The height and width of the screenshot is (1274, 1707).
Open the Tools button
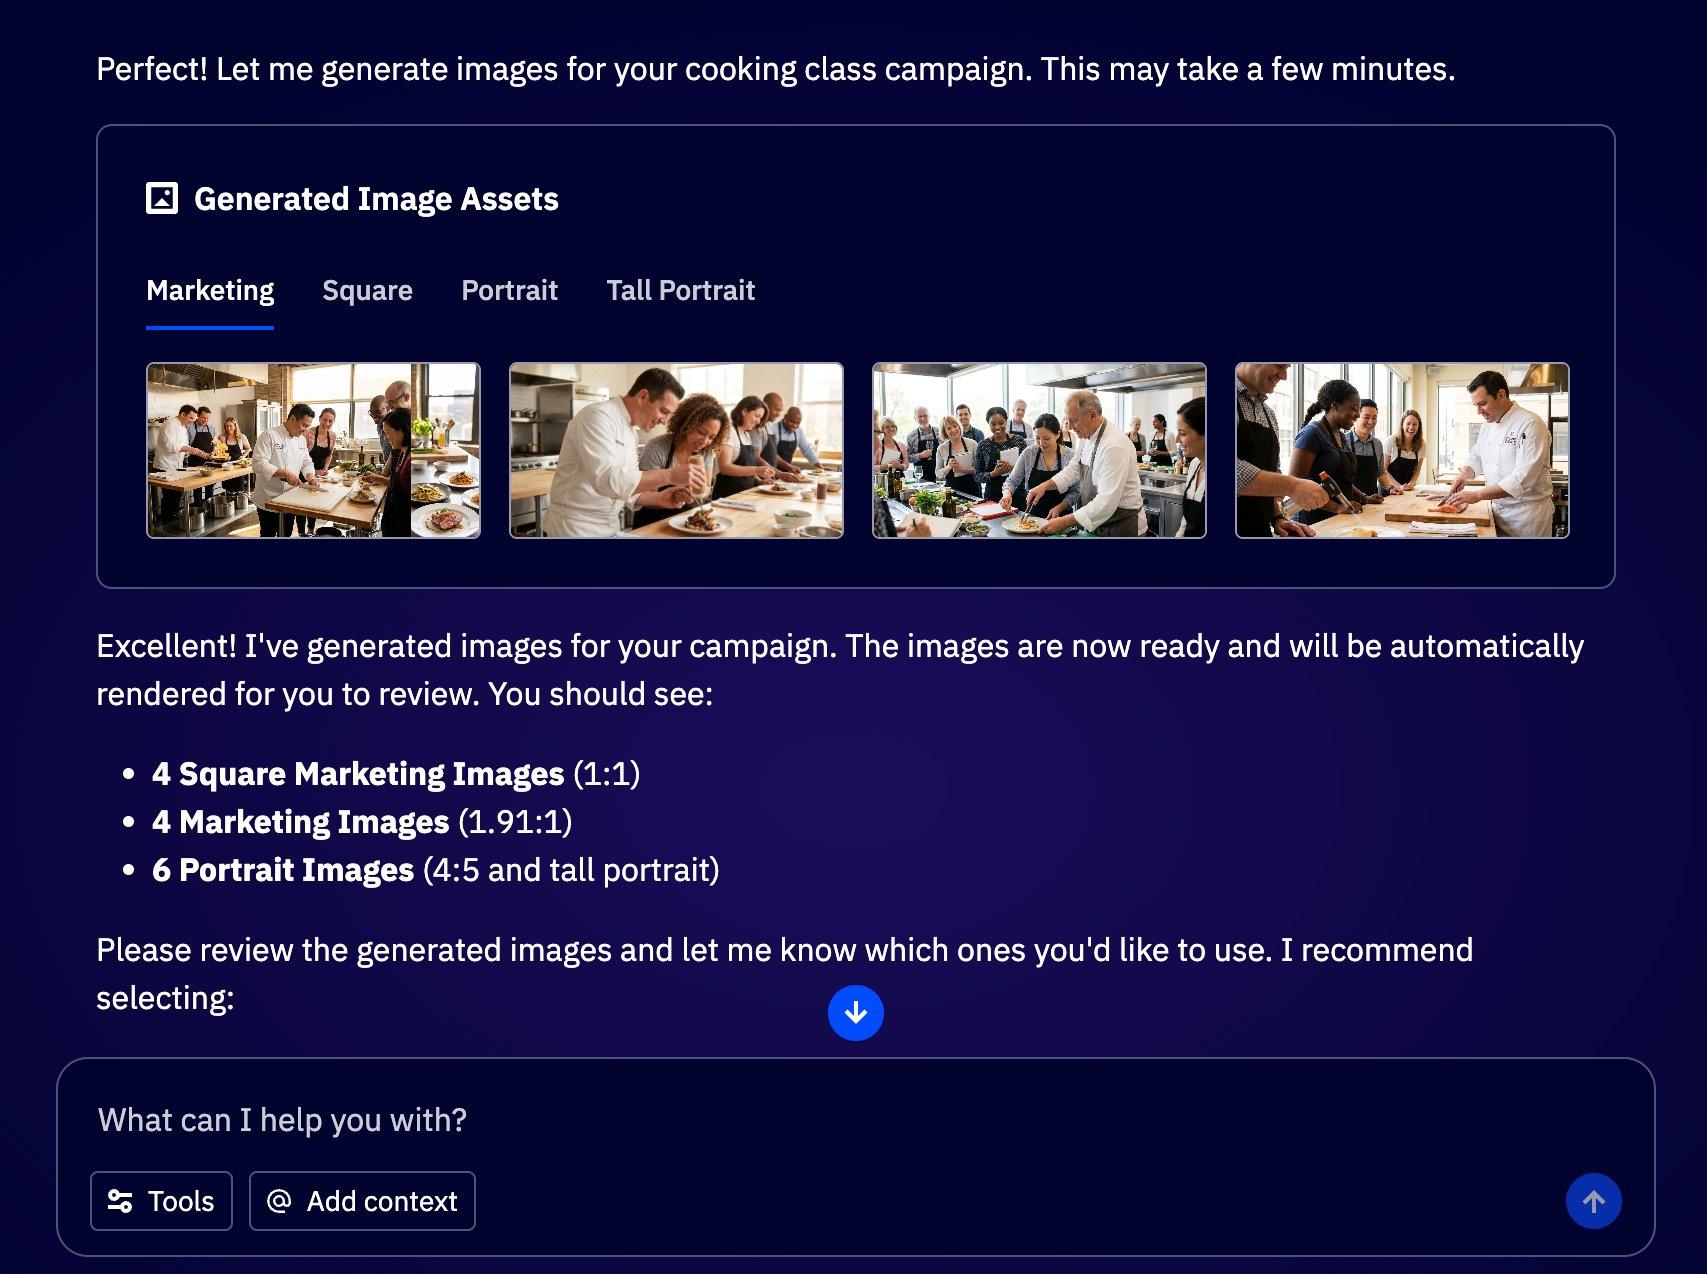[161, 1201]
